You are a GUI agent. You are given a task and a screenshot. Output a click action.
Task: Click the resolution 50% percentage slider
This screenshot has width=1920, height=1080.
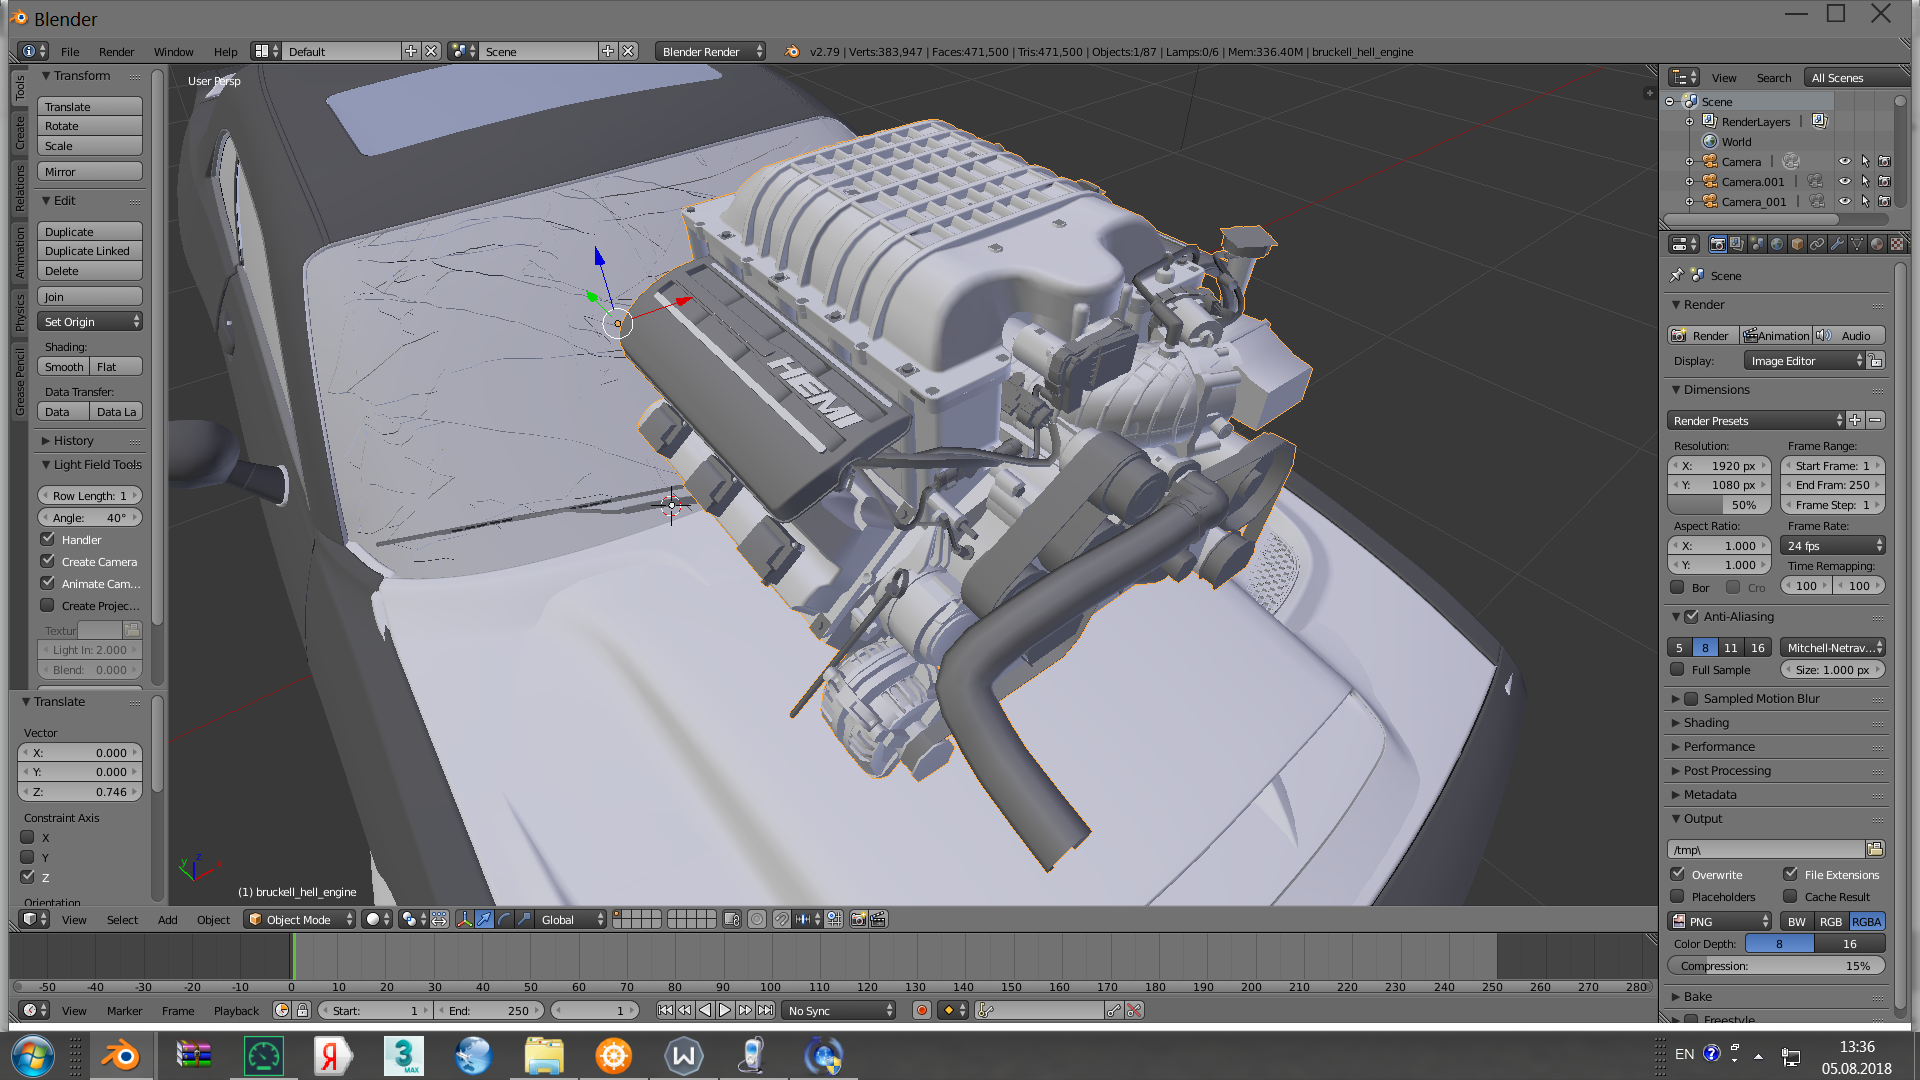(1720, 504)
